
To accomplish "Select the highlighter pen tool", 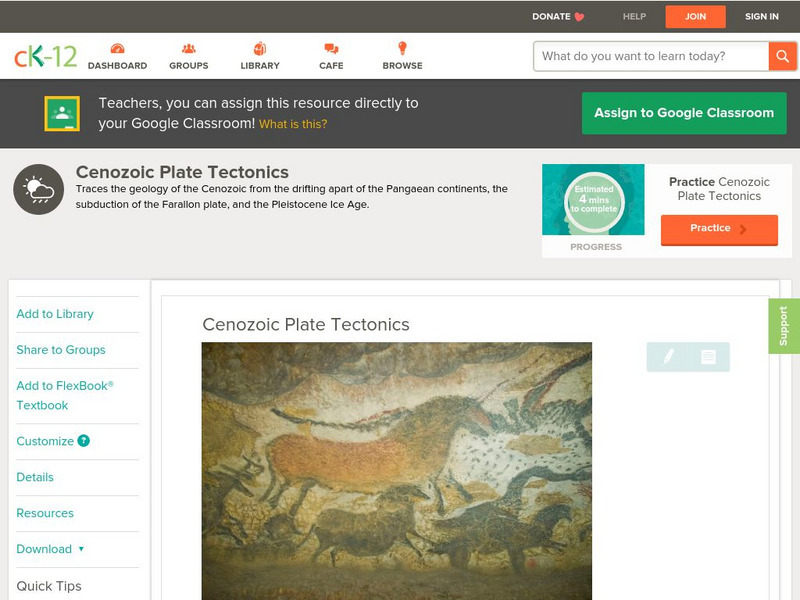I will click(668, 356).
